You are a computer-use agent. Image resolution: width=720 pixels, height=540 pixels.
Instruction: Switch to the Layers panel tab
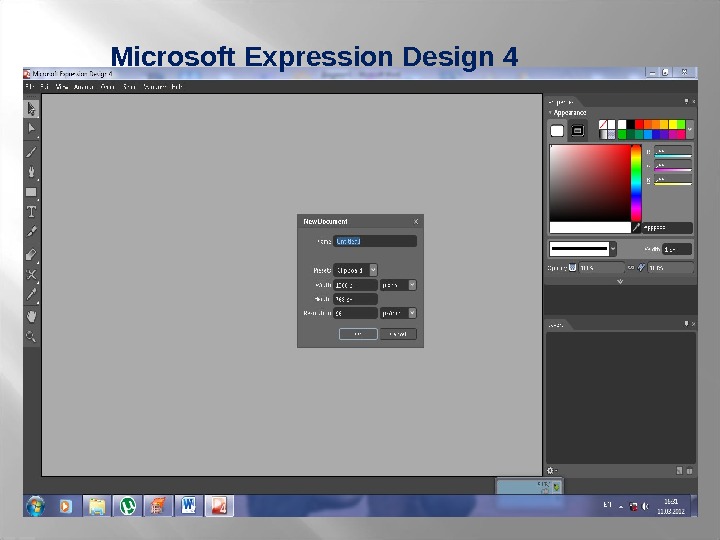click(556, 325)
